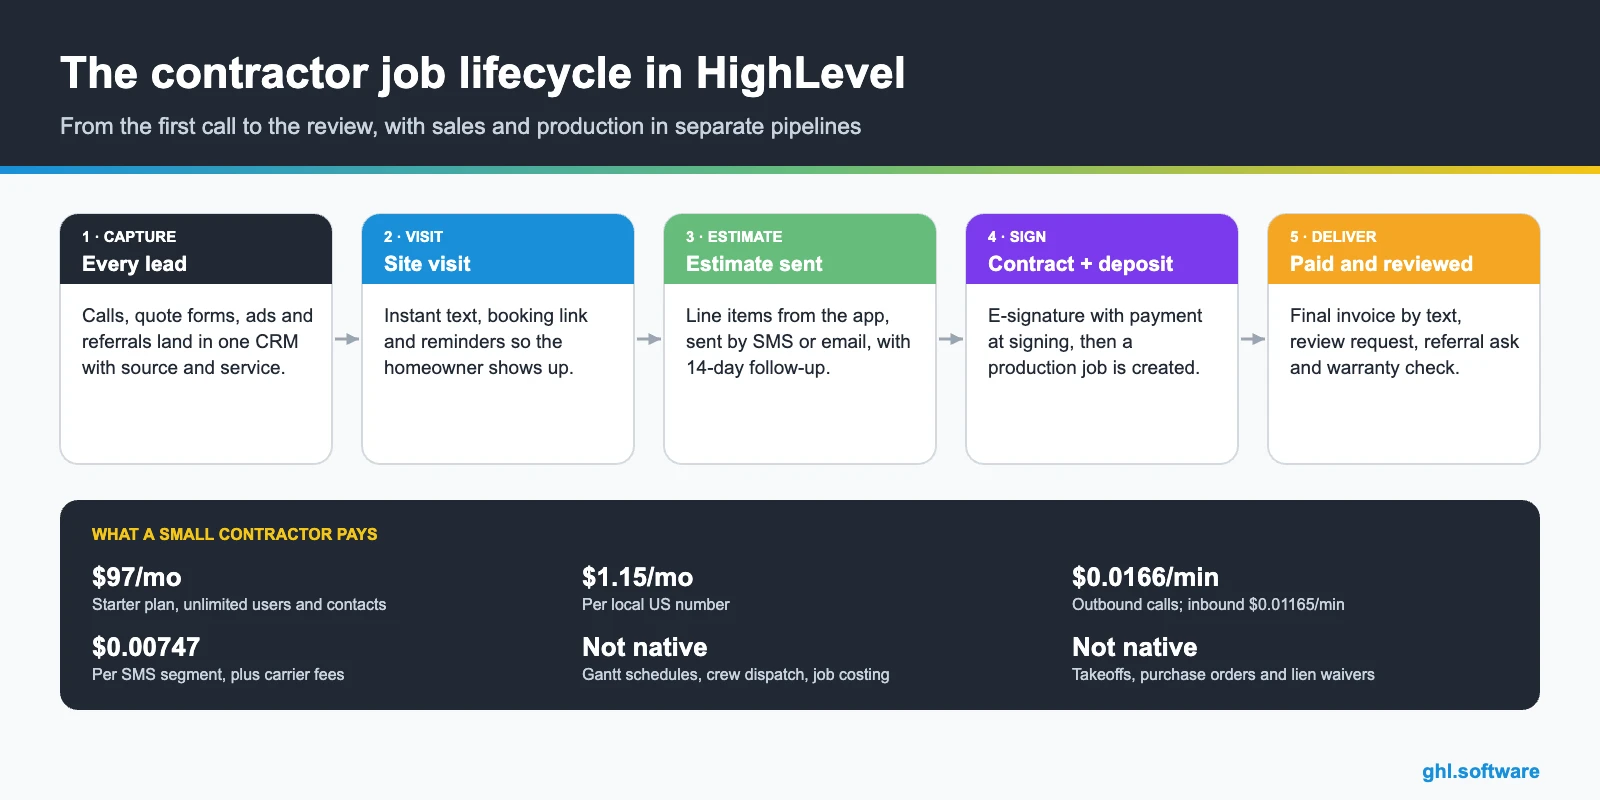This screenshot has height=800, width=1600.
Task: Click the subtitle starting 'From the first call'
Action: coord(460,126)
